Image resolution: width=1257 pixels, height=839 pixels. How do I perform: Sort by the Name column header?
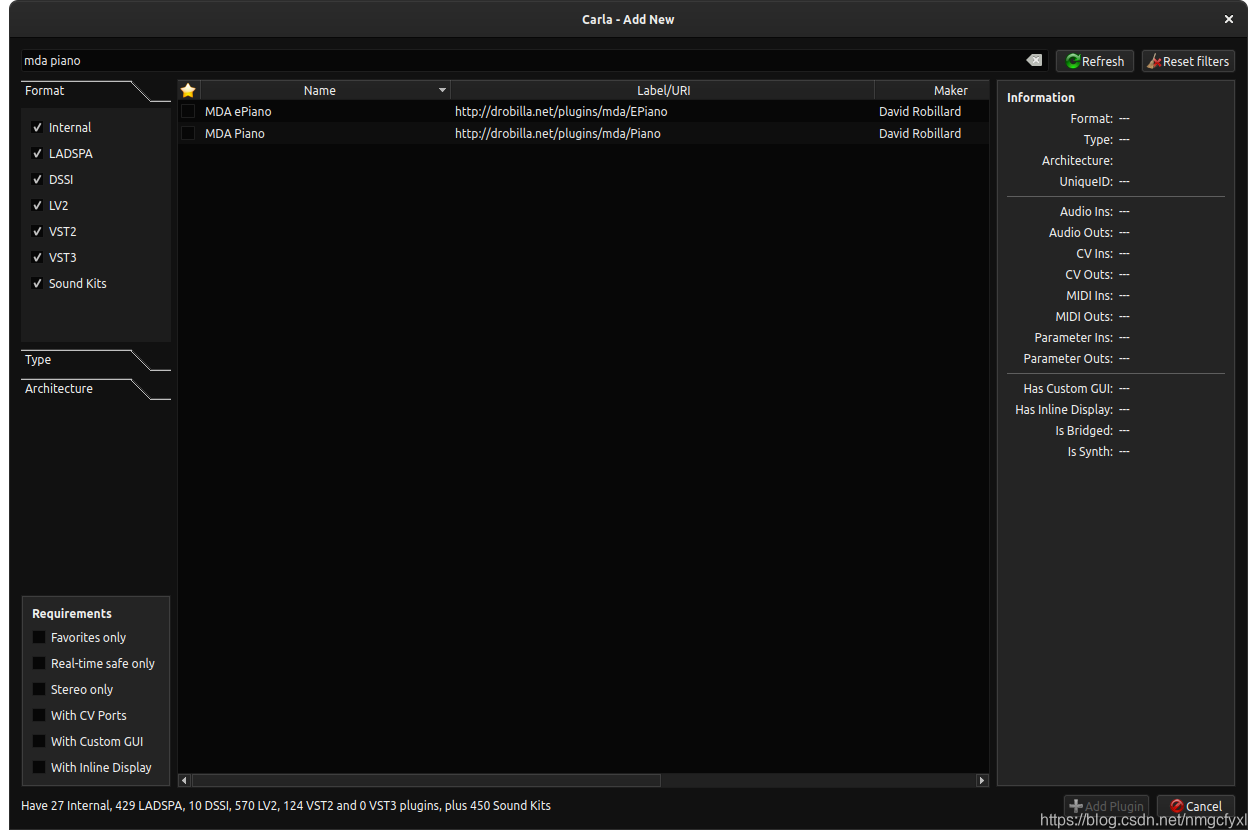click(x=325, y=90)
